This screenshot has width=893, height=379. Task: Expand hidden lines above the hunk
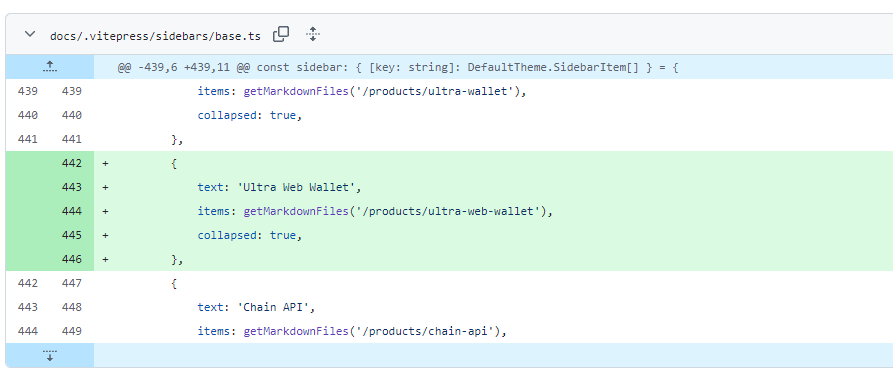[x=50, y=67]
